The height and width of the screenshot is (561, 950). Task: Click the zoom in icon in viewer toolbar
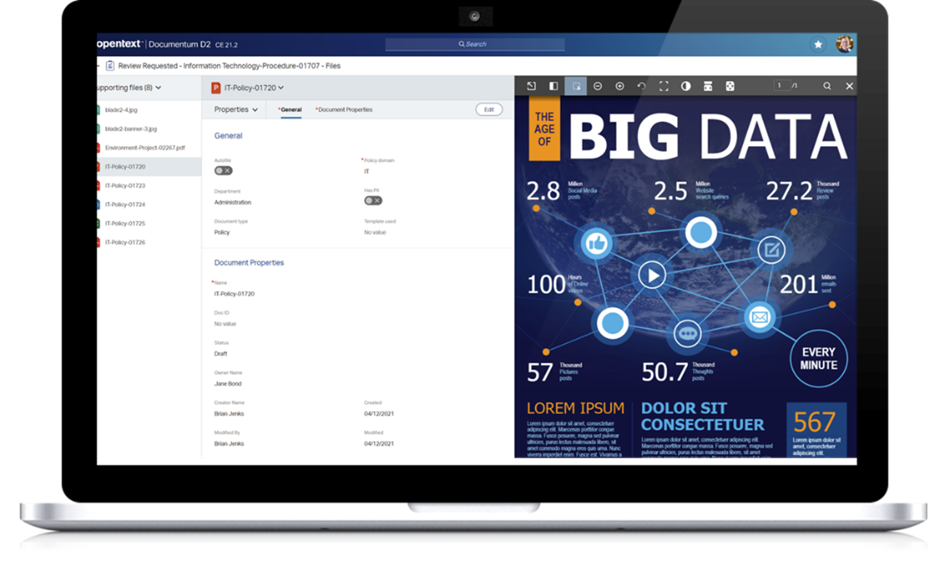coord(620,86)
